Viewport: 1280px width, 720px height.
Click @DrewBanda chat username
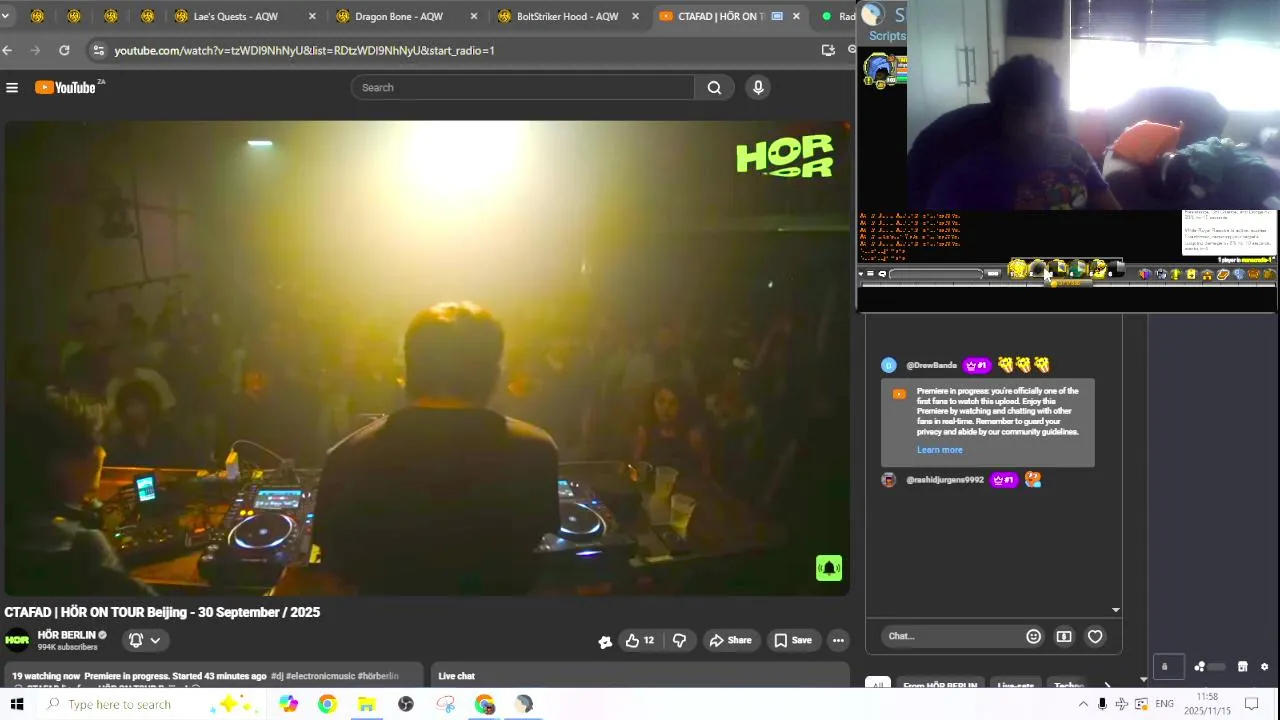tap(931, 365)
